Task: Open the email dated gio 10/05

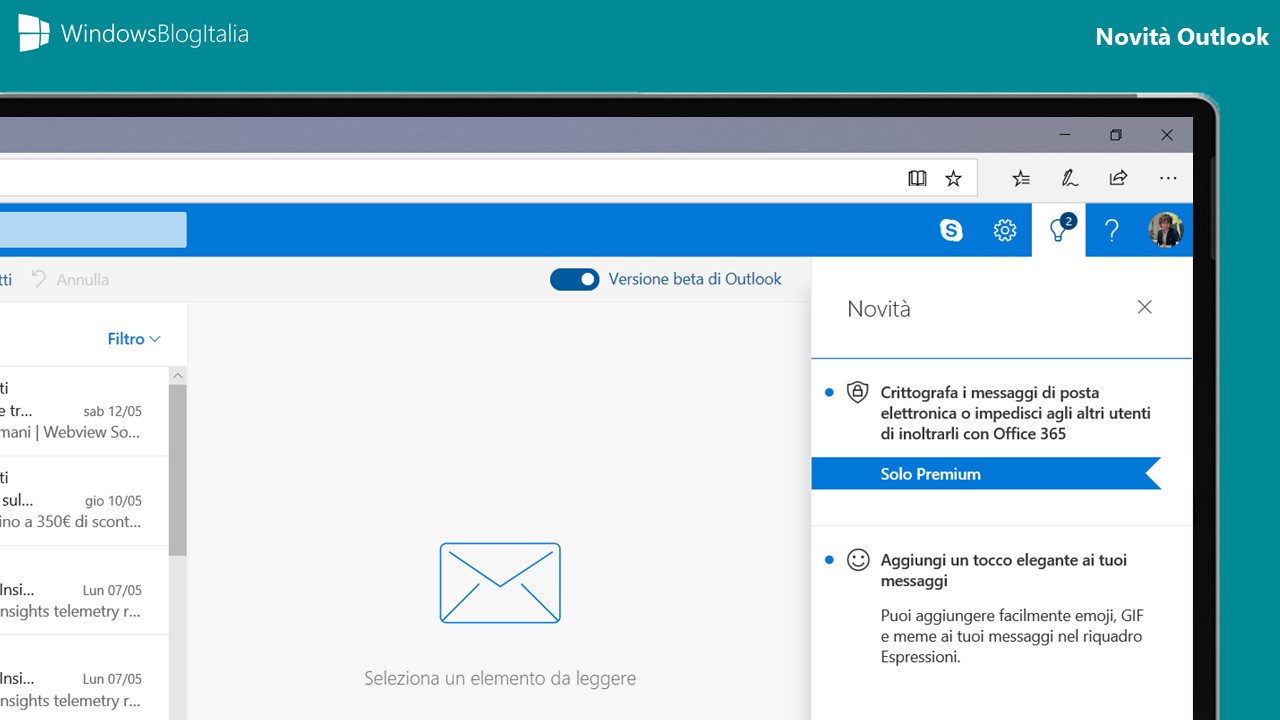Action: pos(84,501)
